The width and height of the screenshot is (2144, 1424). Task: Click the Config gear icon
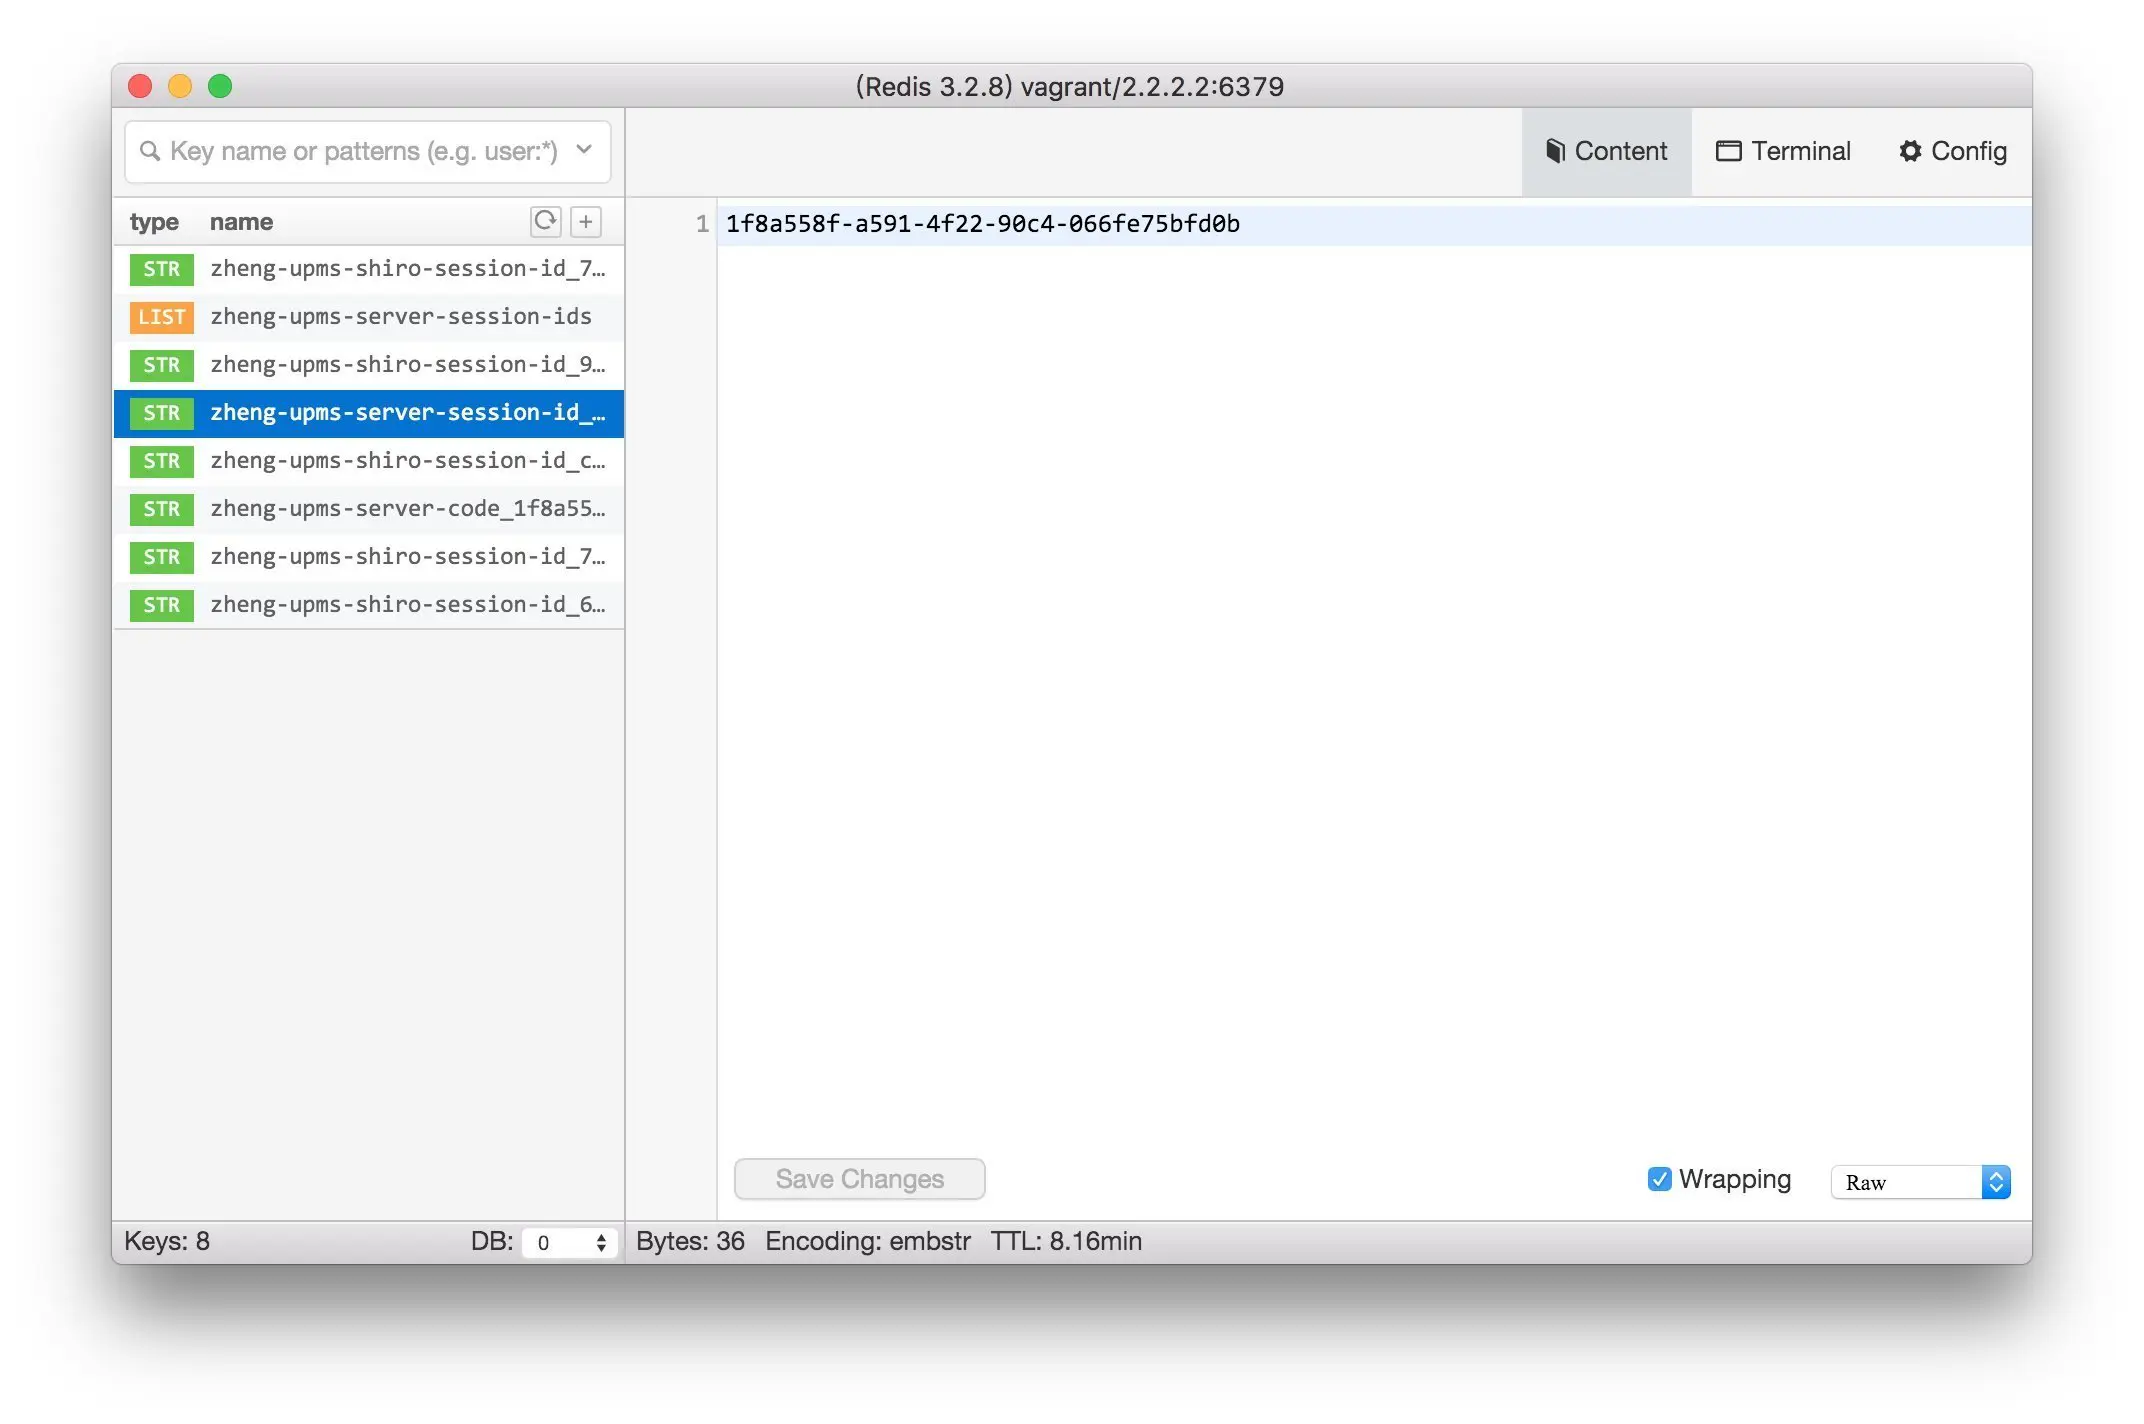pyautogui.click(x=1910, y=151)
